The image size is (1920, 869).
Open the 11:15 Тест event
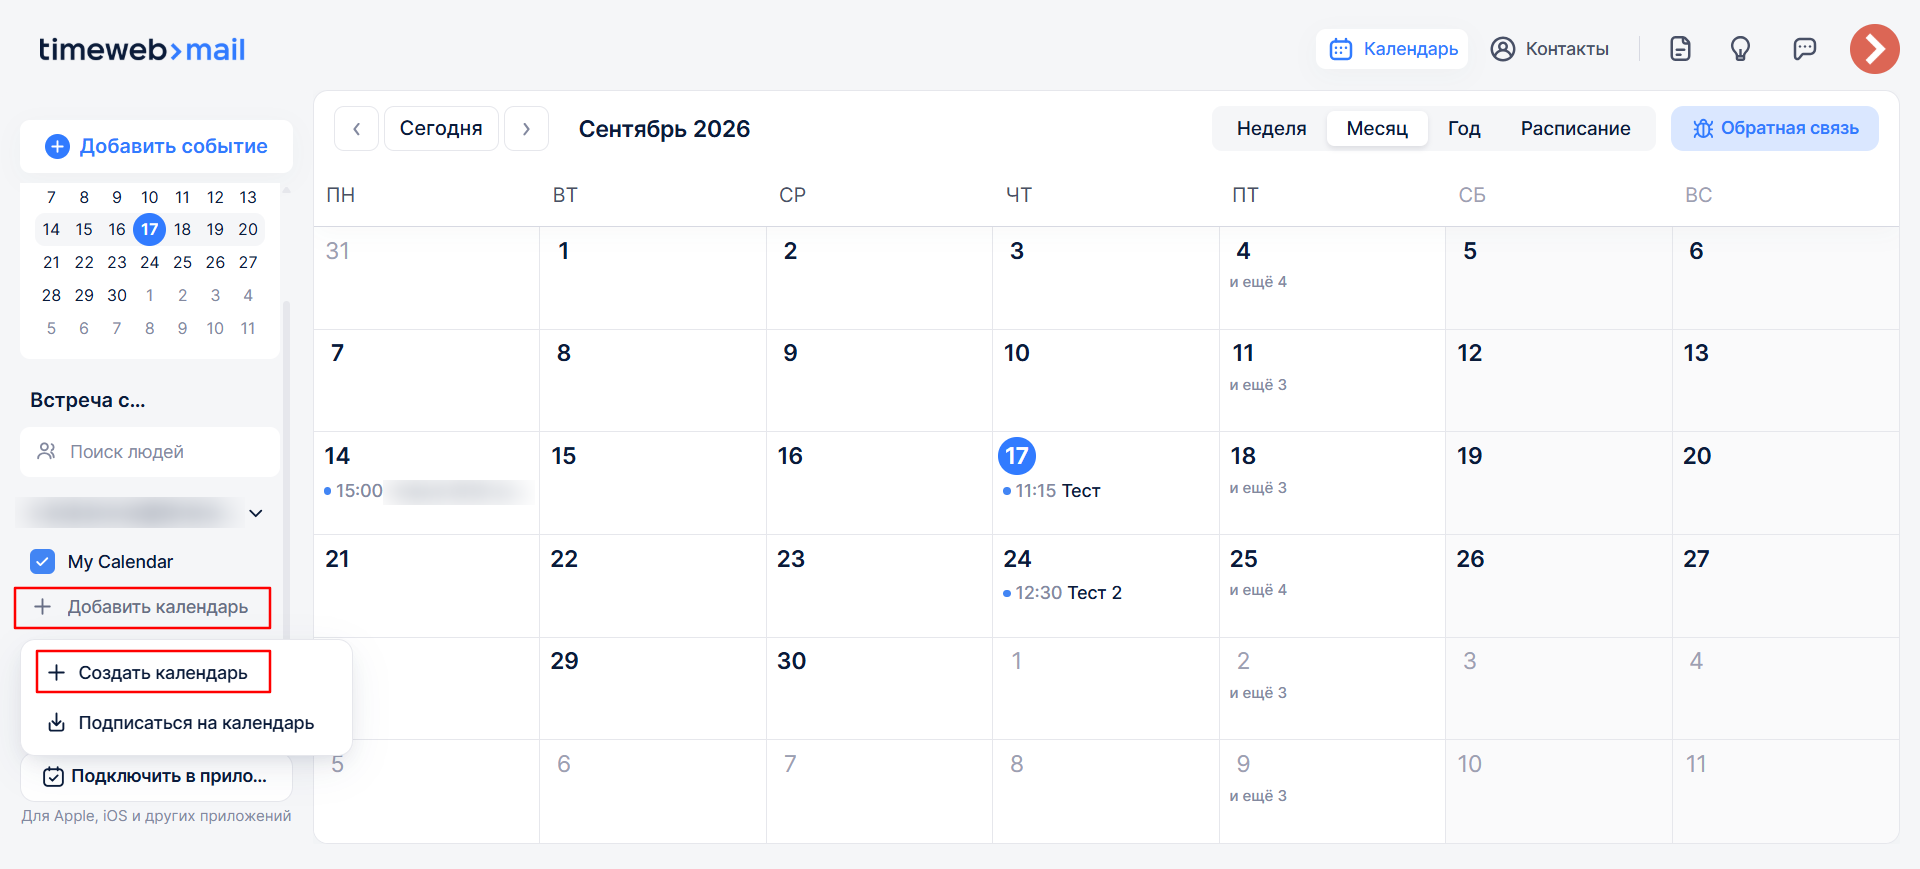pos(1052,491)
